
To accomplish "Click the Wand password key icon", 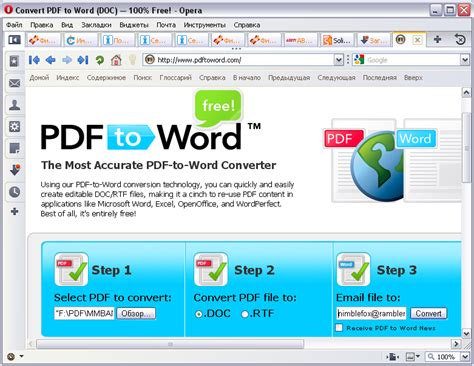I will [133, 60].
